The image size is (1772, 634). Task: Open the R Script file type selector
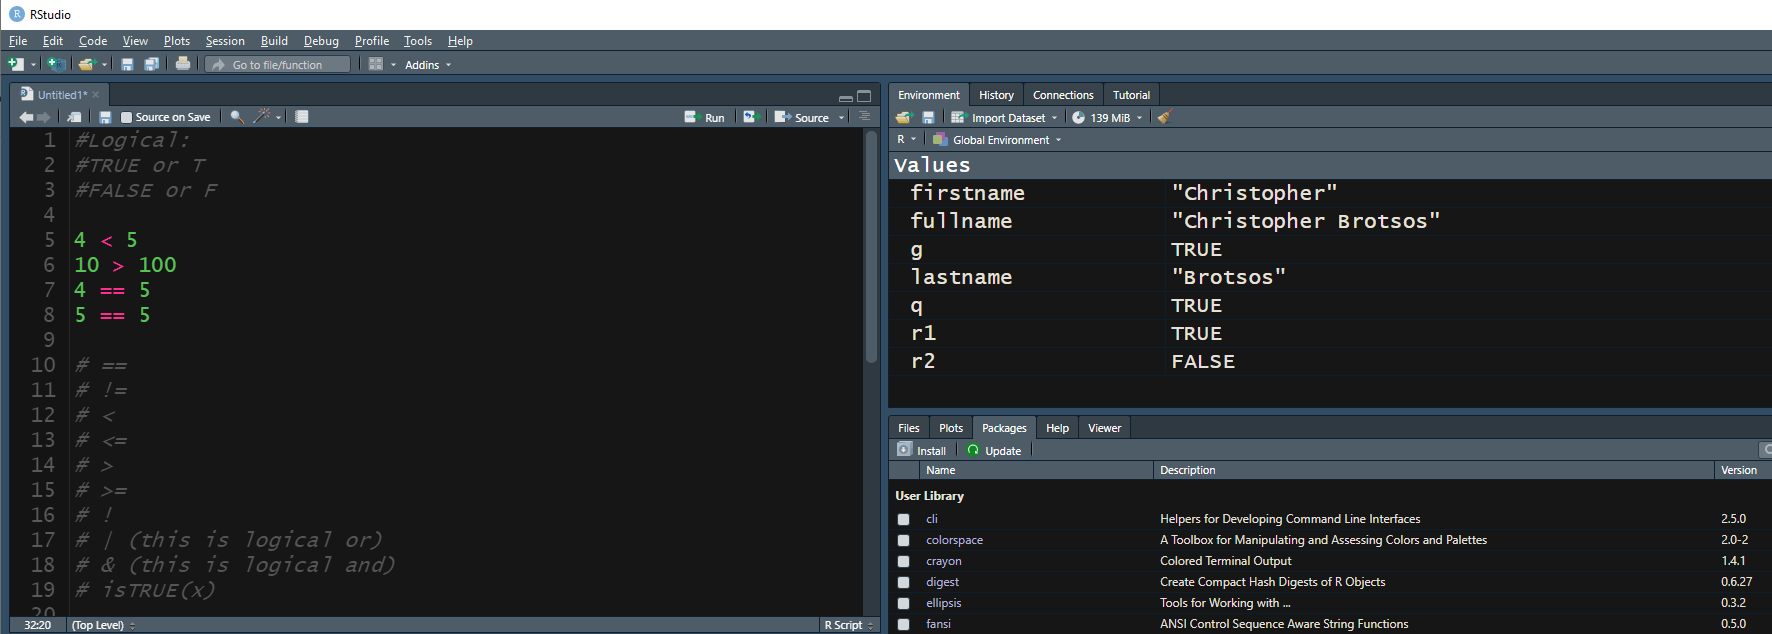tap(849, 625)
